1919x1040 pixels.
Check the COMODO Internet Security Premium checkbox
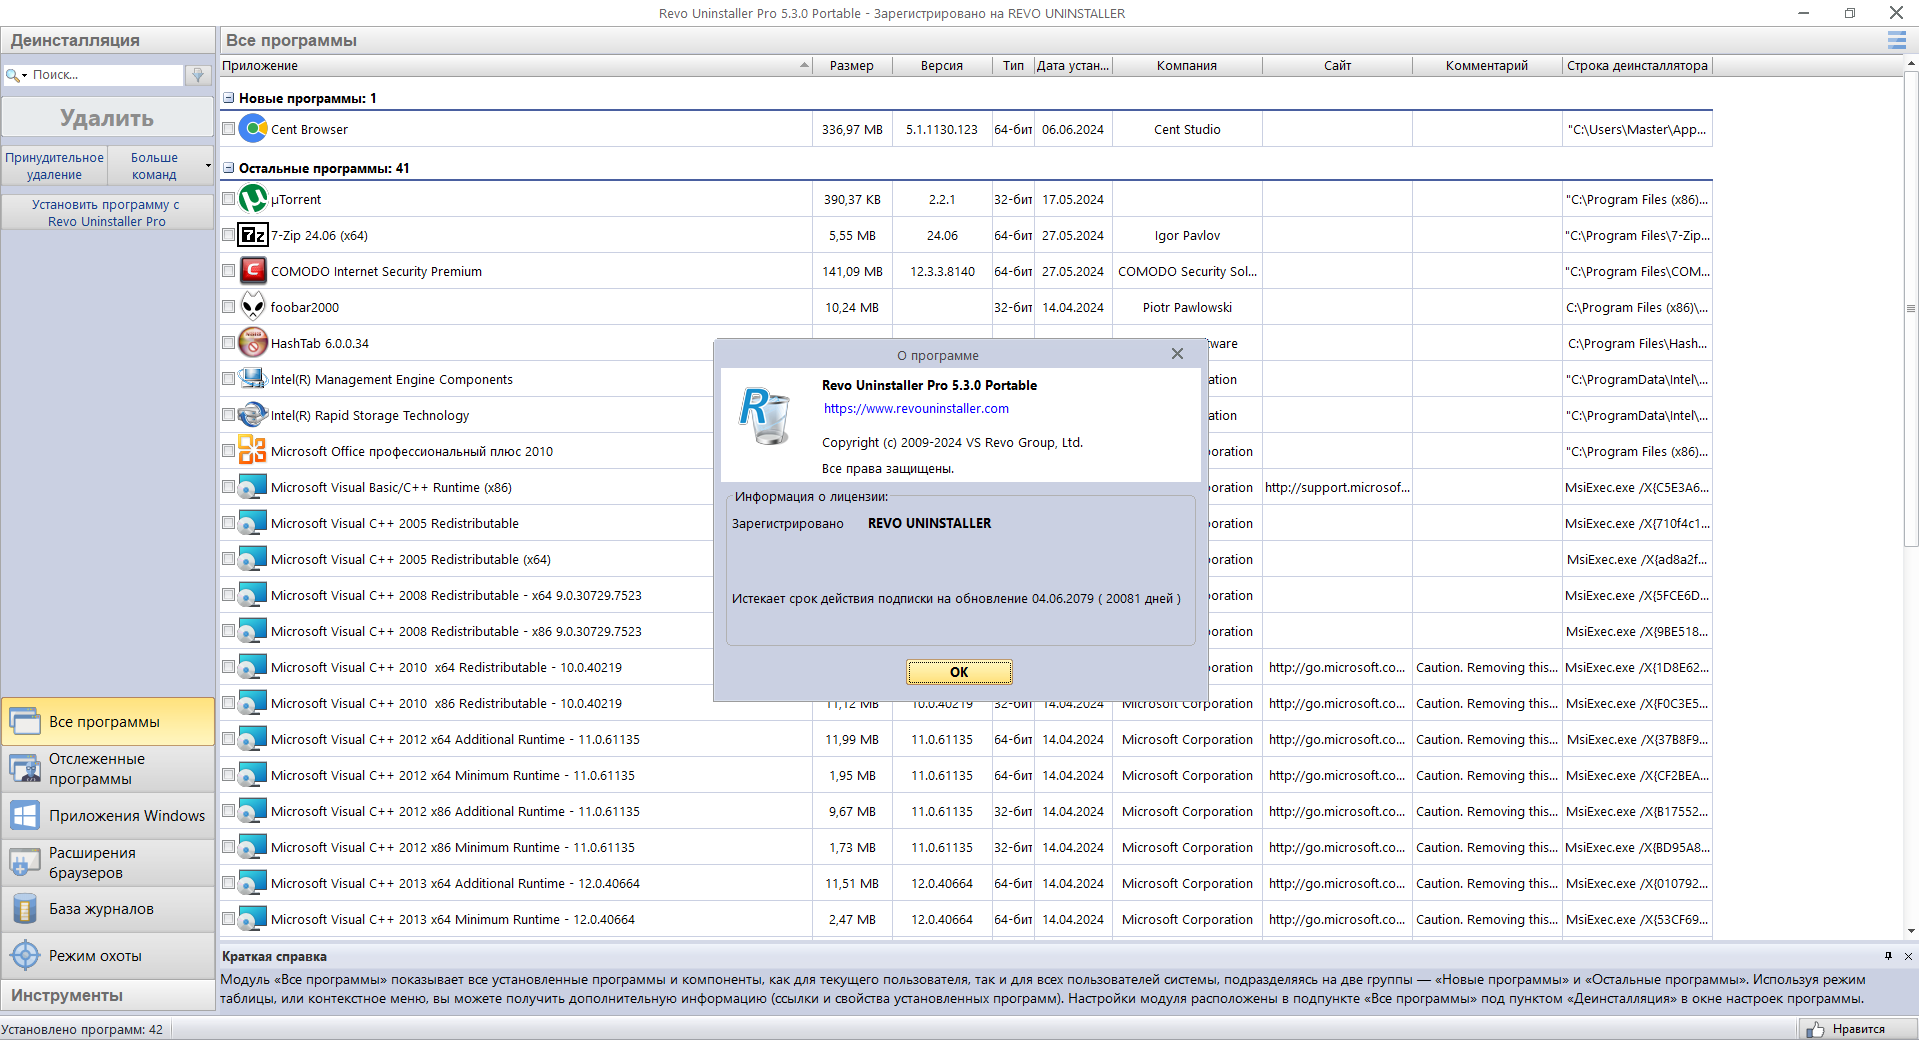[x=228, y=271]
